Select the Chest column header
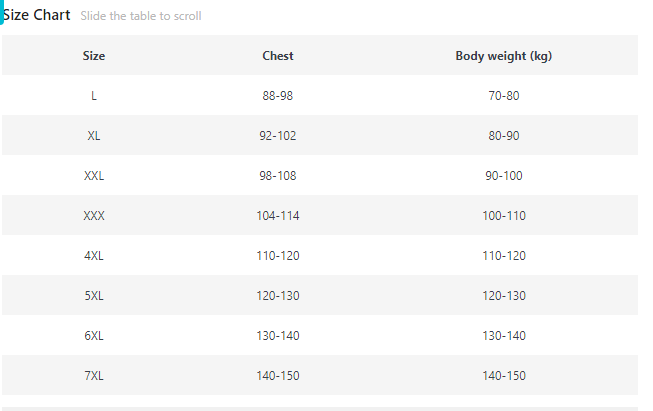653x411 pixels. [x=278, y=56]
